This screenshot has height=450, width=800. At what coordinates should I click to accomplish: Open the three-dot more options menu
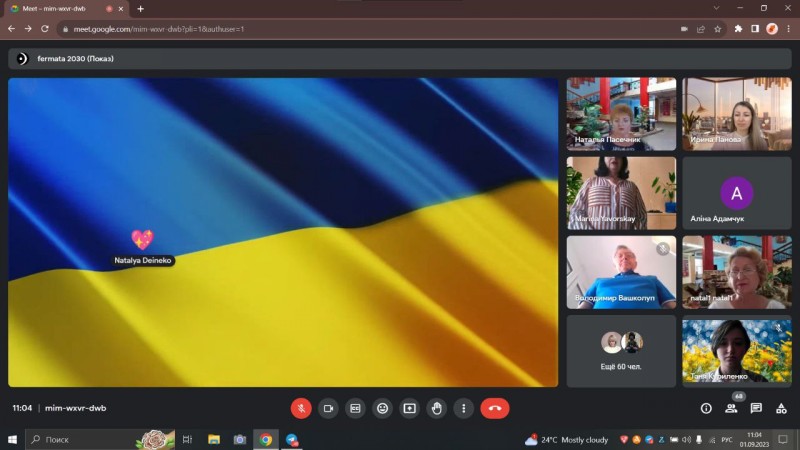click(463, 408)
